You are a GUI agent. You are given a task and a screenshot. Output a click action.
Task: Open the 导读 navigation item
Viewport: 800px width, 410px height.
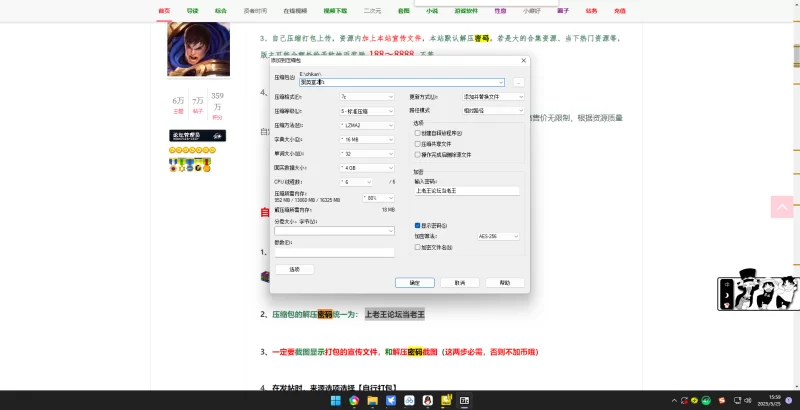tap(192, 11)
